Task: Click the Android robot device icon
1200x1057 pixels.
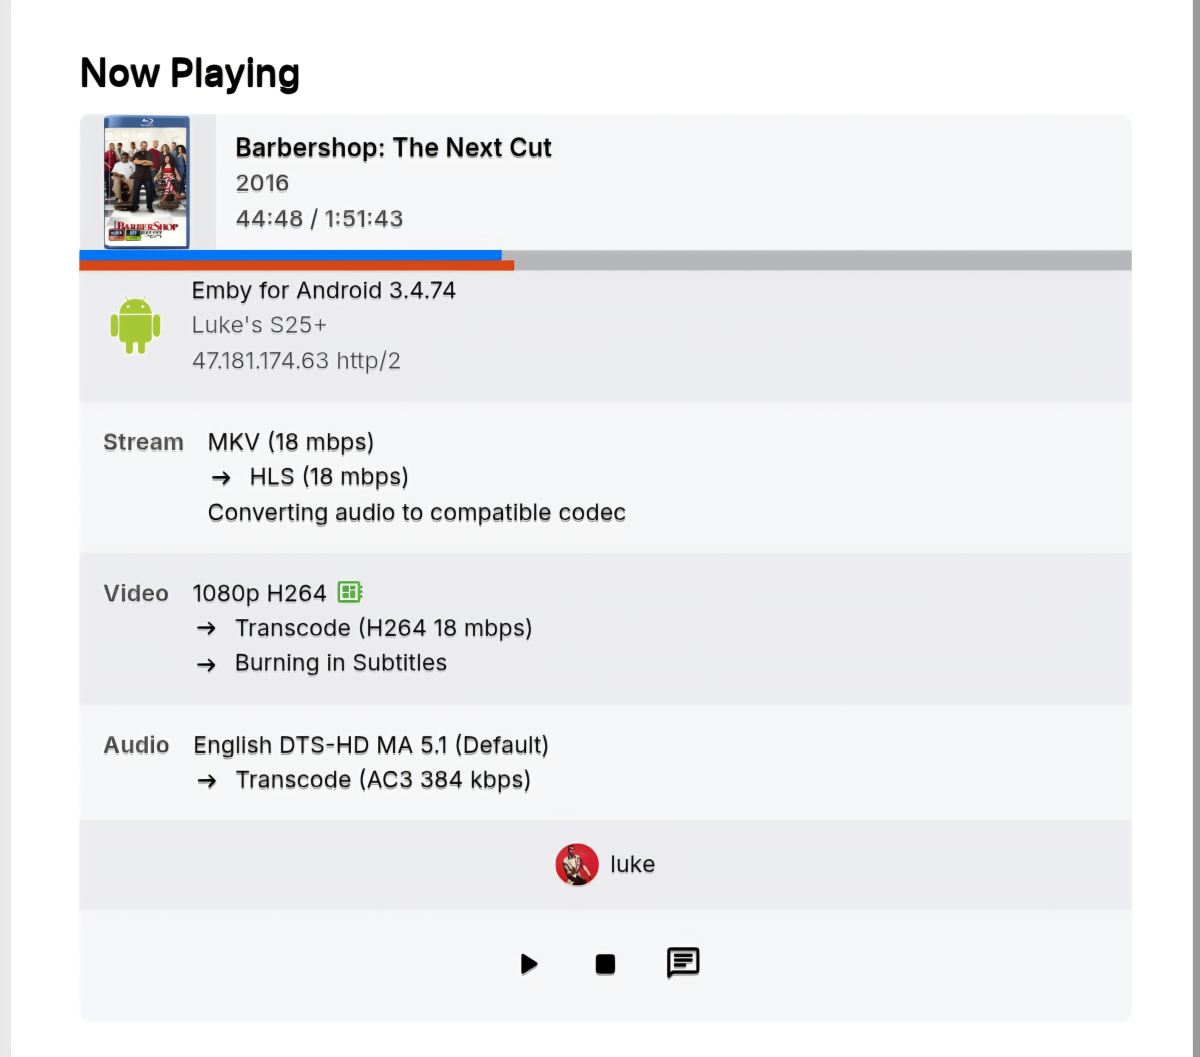Action: [x=135, y=325]
